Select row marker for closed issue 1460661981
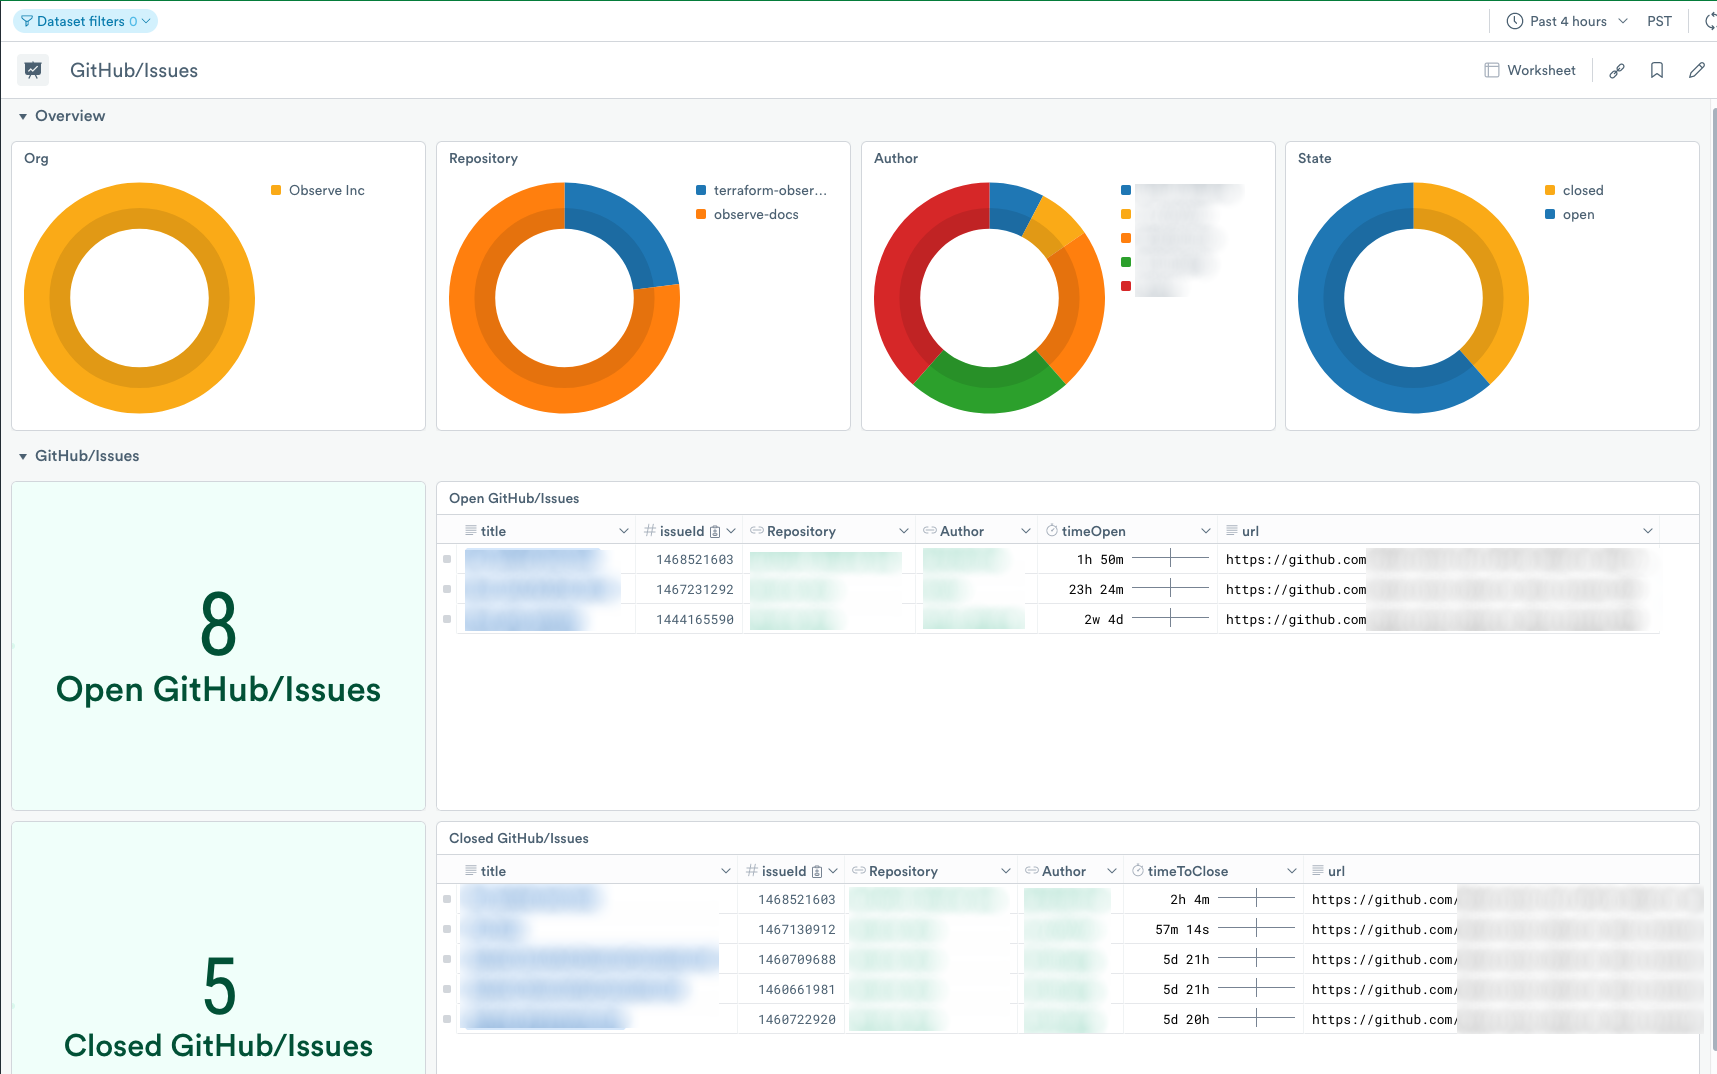The image size is (1717, 1074). pyautogui.click(x=447, y=989)
